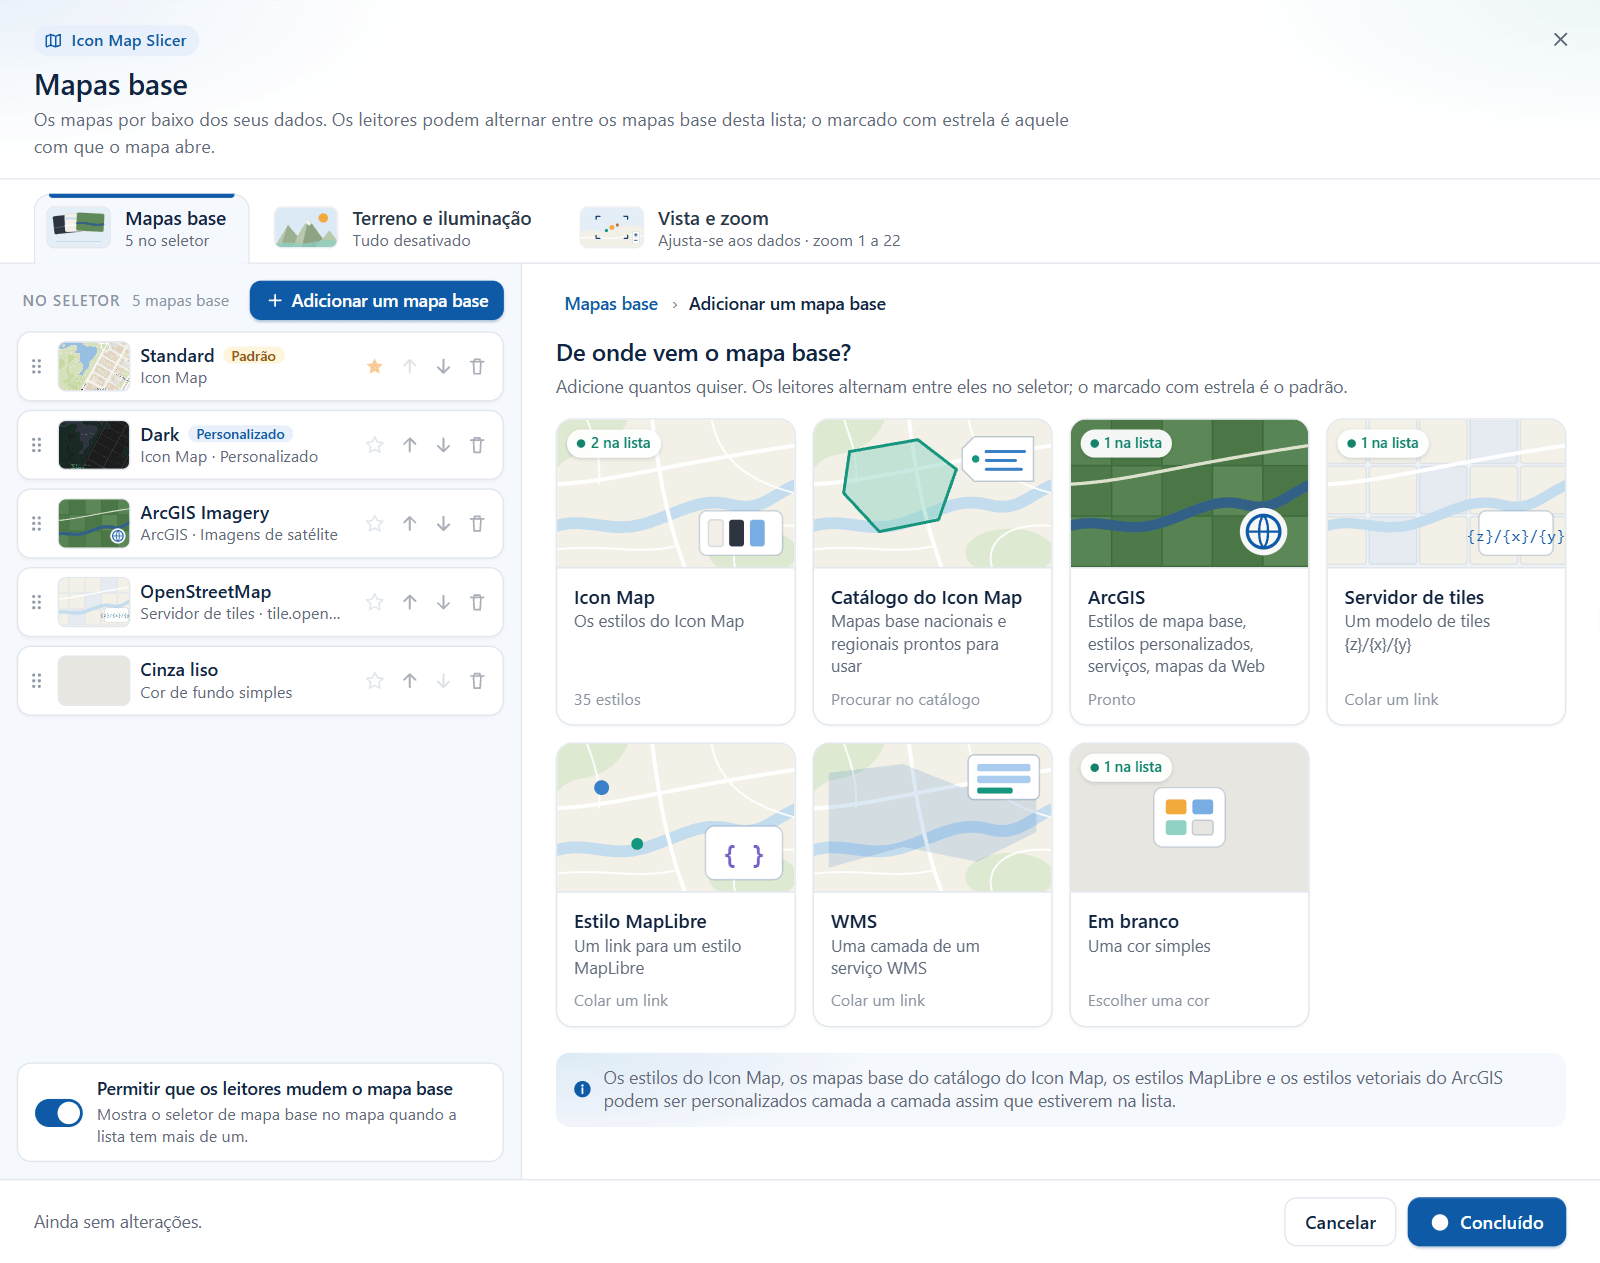Screen dimensions: 1600x1263
Task: Click the drag handle of the OpenStreetMap row
Action: 37,602
